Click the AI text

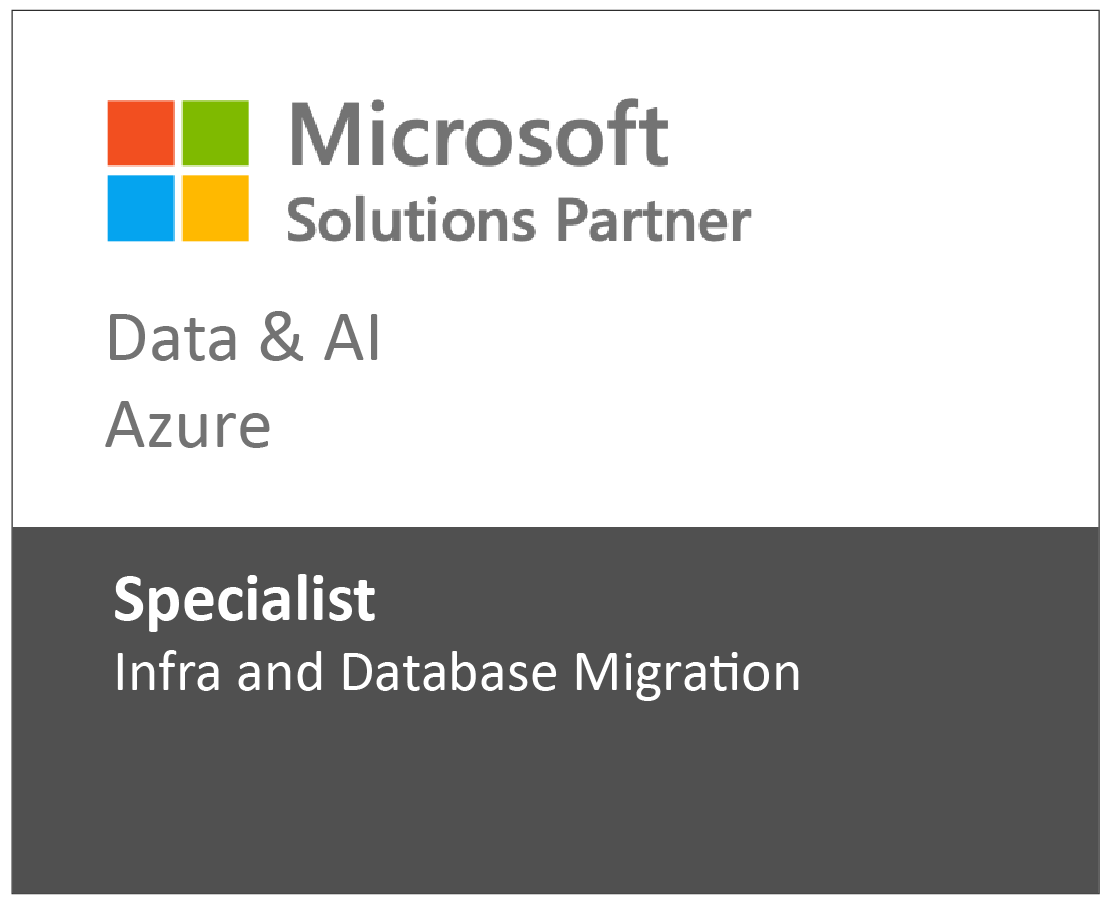coord(352,338)
